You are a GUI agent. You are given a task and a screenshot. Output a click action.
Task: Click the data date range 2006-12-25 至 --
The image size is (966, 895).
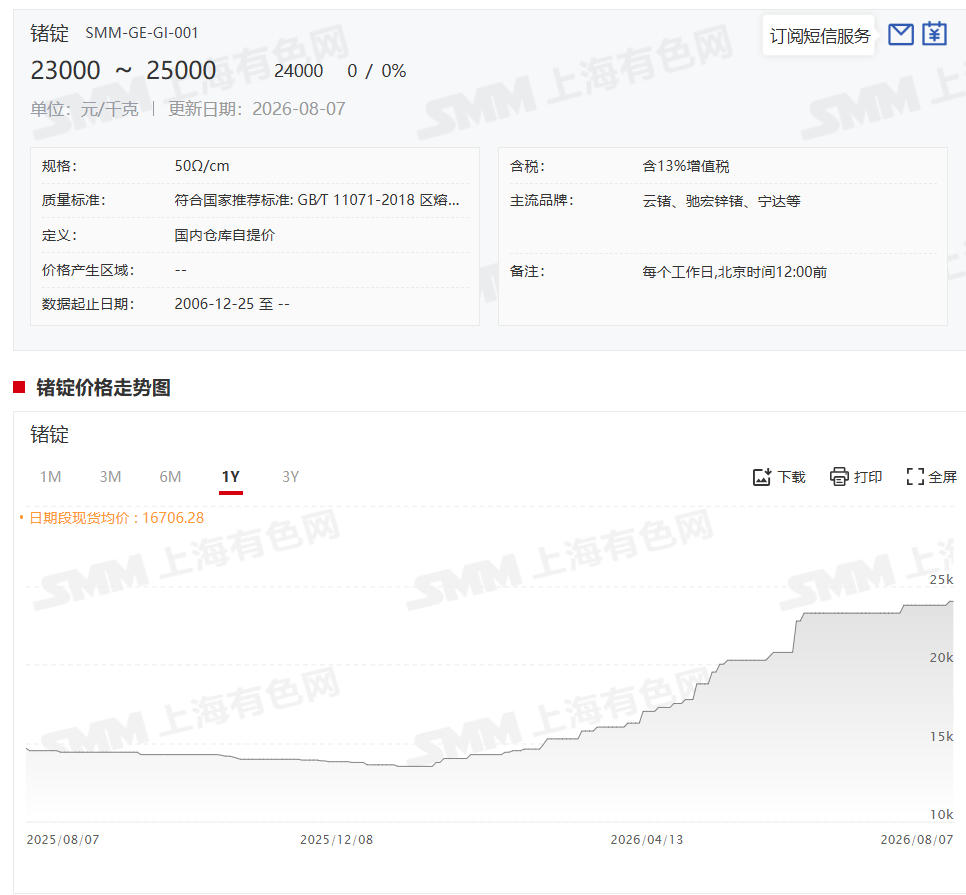232,304
